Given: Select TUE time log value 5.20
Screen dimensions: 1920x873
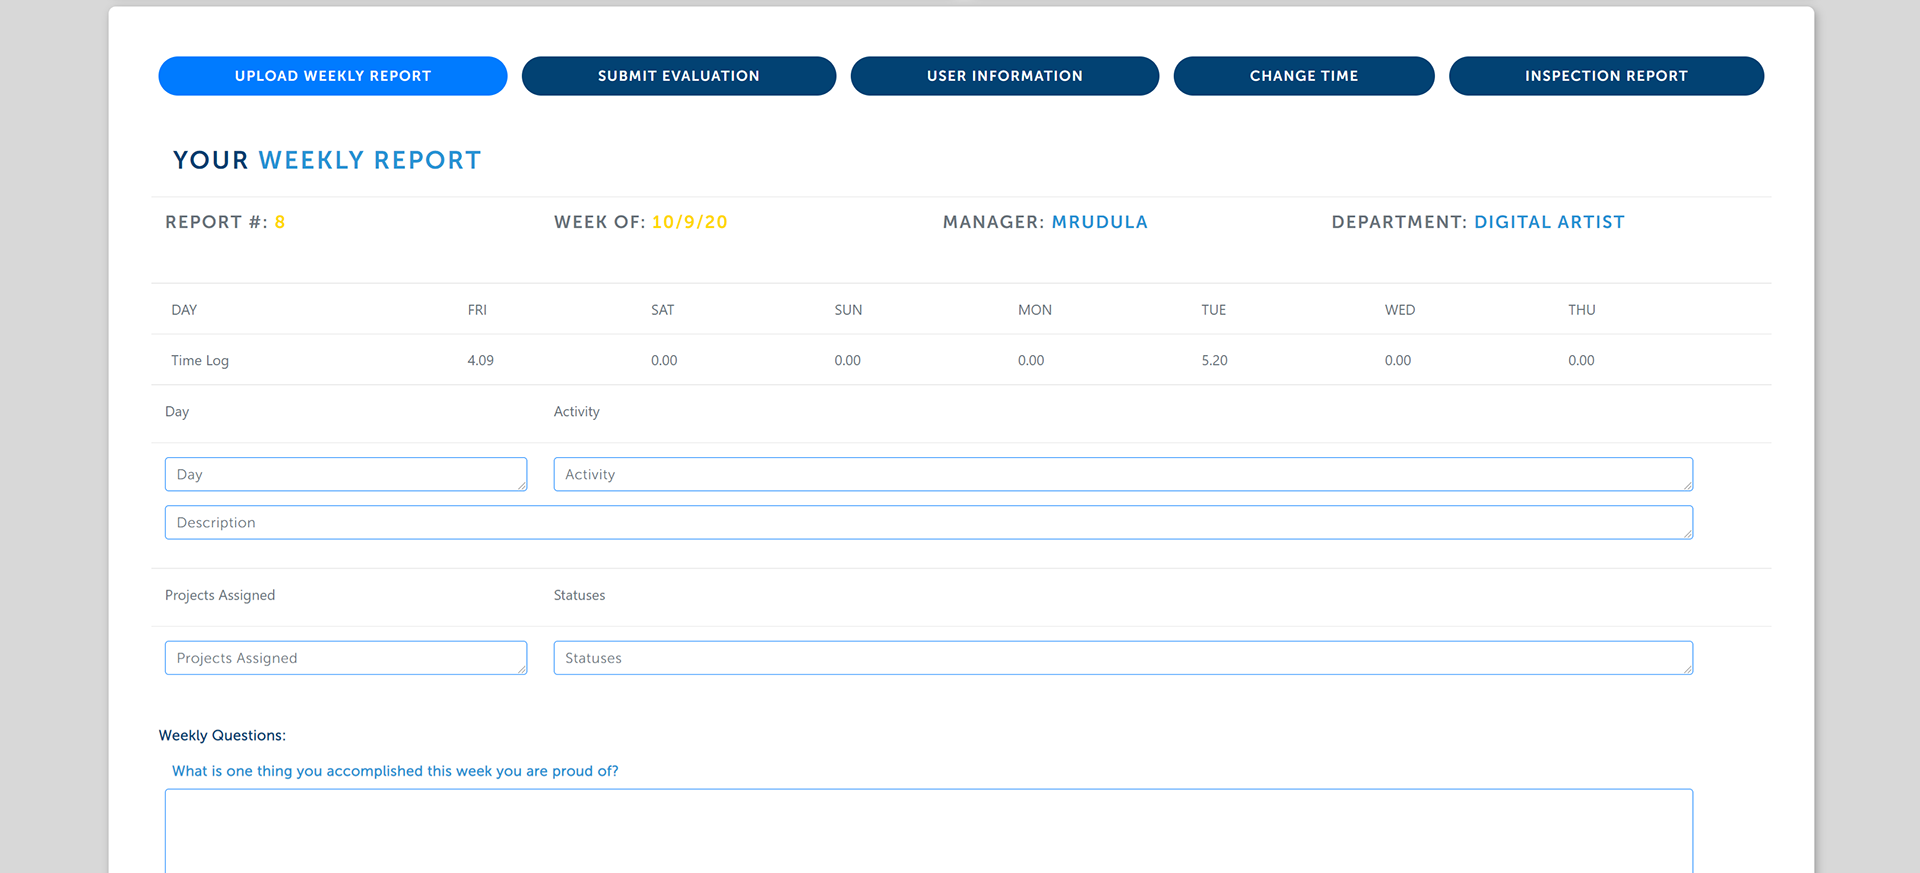Looking at the screenshot, I should (x=1215, y=360).
